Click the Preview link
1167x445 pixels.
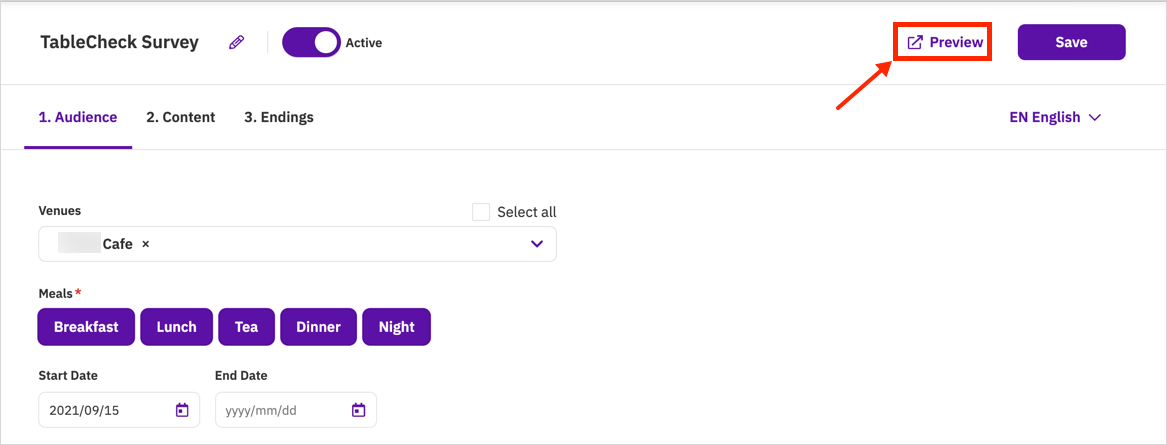(945, 42)
